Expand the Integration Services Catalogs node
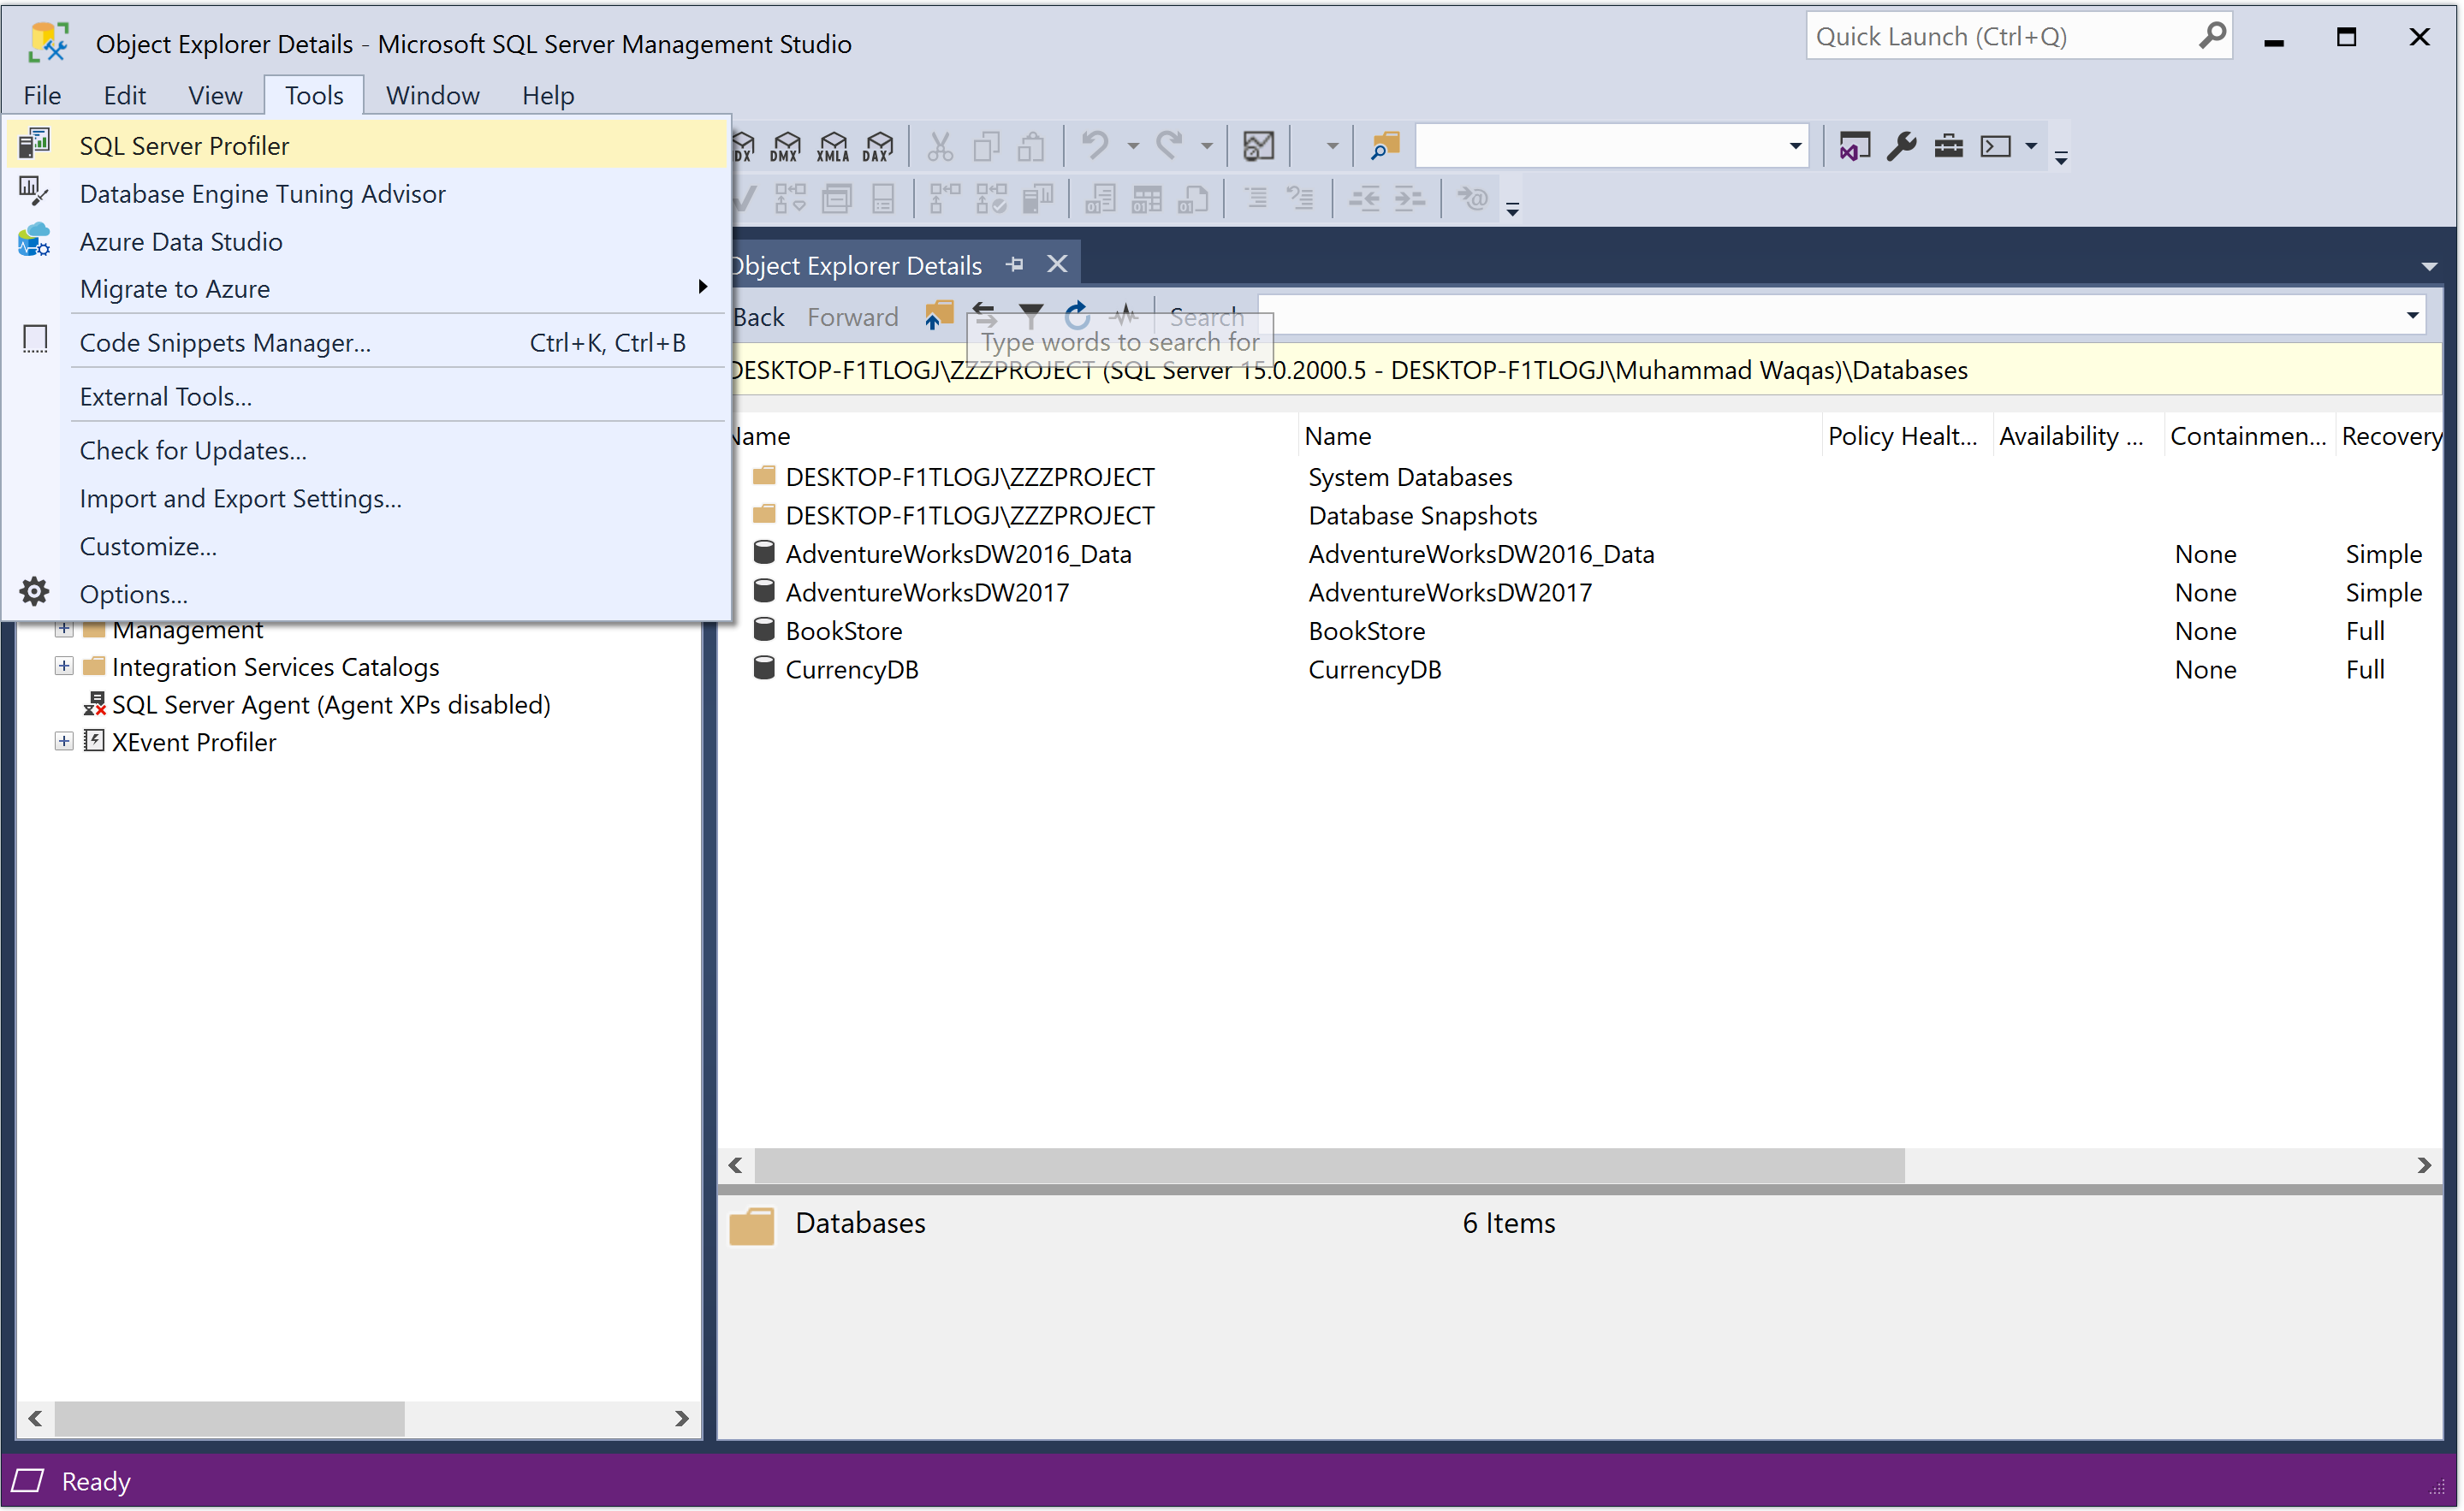Viewport: 2464px width, 1511px height. pyautogui.click(x=64, y=667)
